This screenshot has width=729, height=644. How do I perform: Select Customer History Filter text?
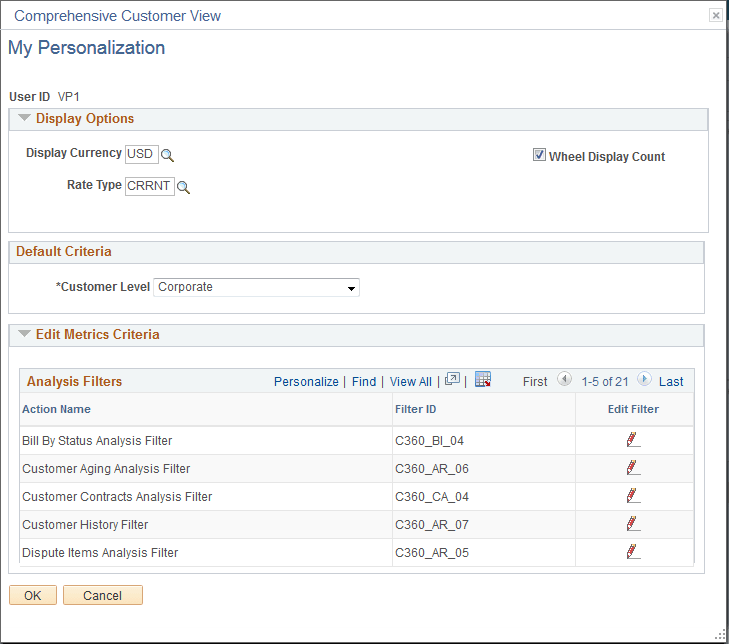(x=85, y=524)
